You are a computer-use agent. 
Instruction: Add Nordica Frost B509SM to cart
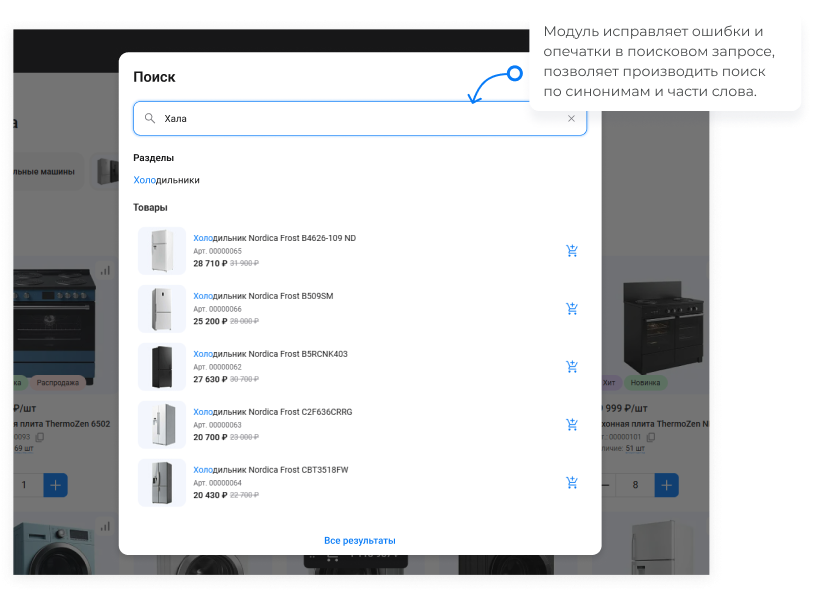(572, 309)
